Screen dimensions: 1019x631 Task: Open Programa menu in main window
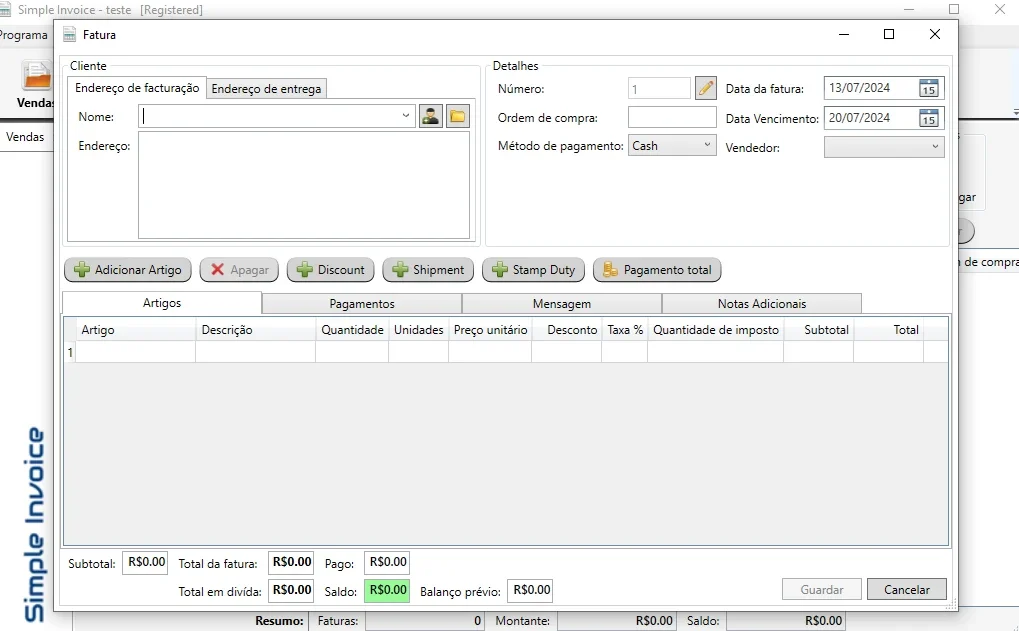23,35
